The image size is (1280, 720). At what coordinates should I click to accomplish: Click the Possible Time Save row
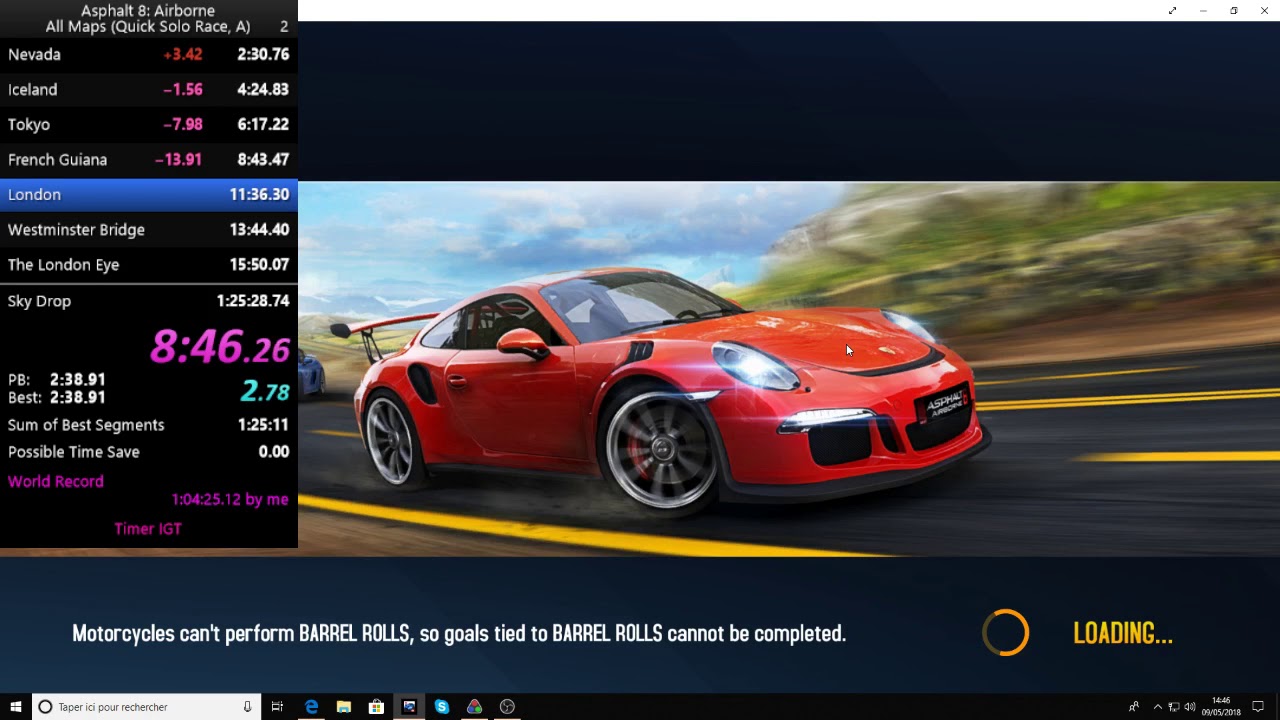(149, 452)
